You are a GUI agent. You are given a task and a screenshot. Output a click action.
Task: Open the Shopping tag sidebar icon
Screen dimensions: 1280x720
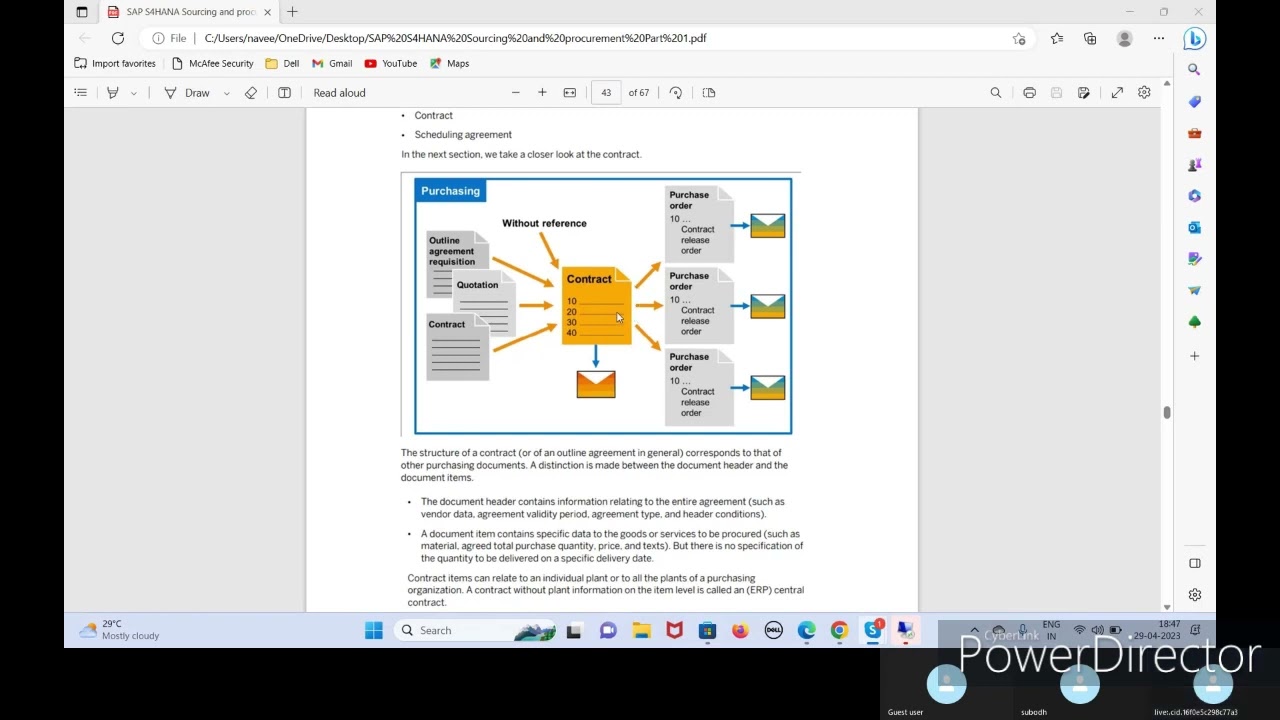[1194, 102]
